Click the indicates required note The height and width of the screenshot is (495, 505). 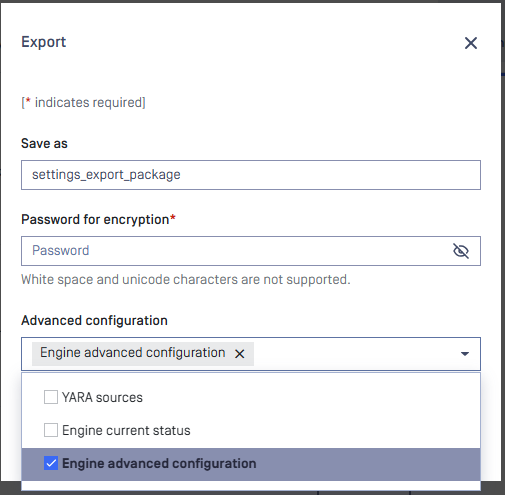83,102
